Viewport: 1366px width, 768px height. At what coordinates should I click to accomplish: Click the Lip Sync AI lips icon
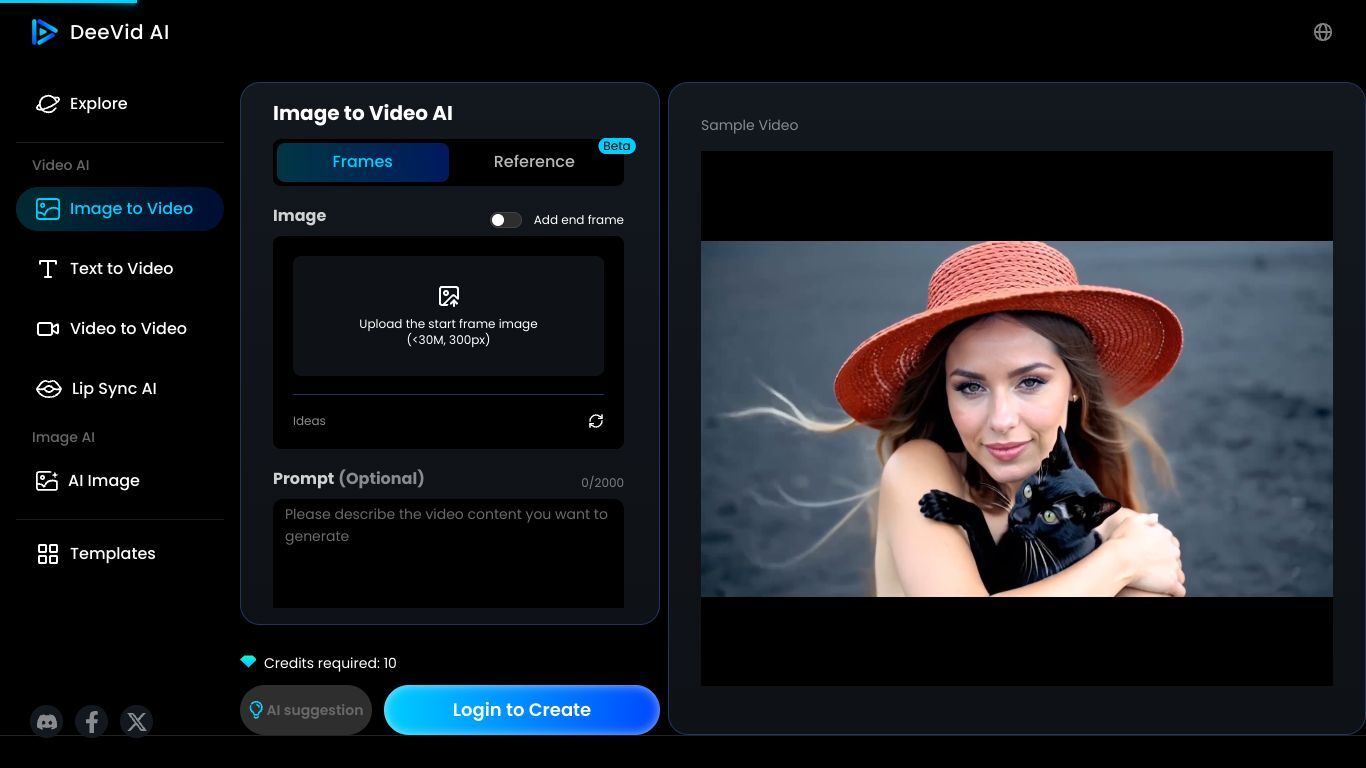coord(48,389)
